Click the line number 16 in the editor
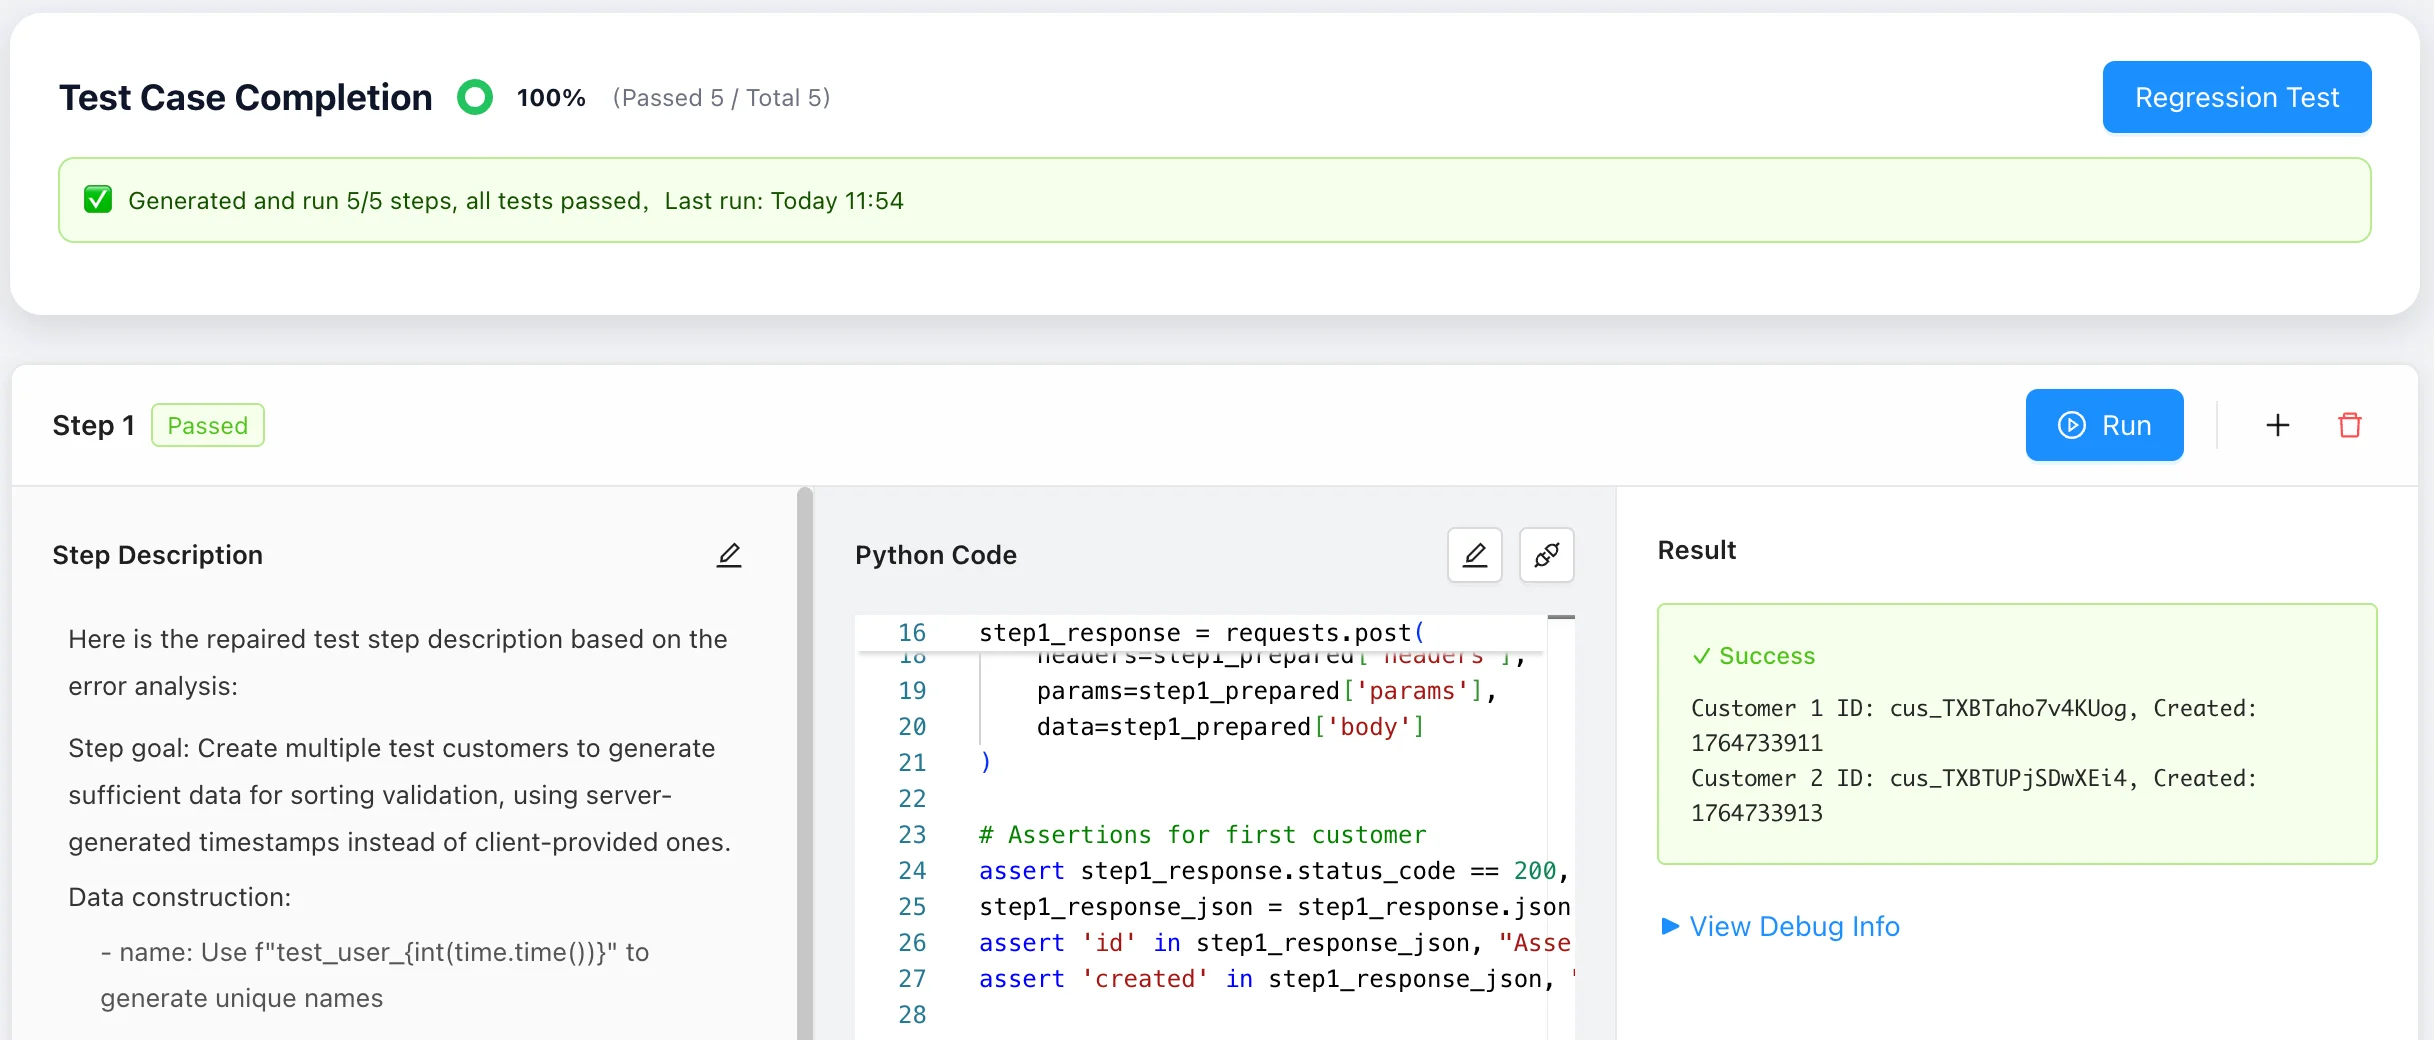 (x=911, y=632)
